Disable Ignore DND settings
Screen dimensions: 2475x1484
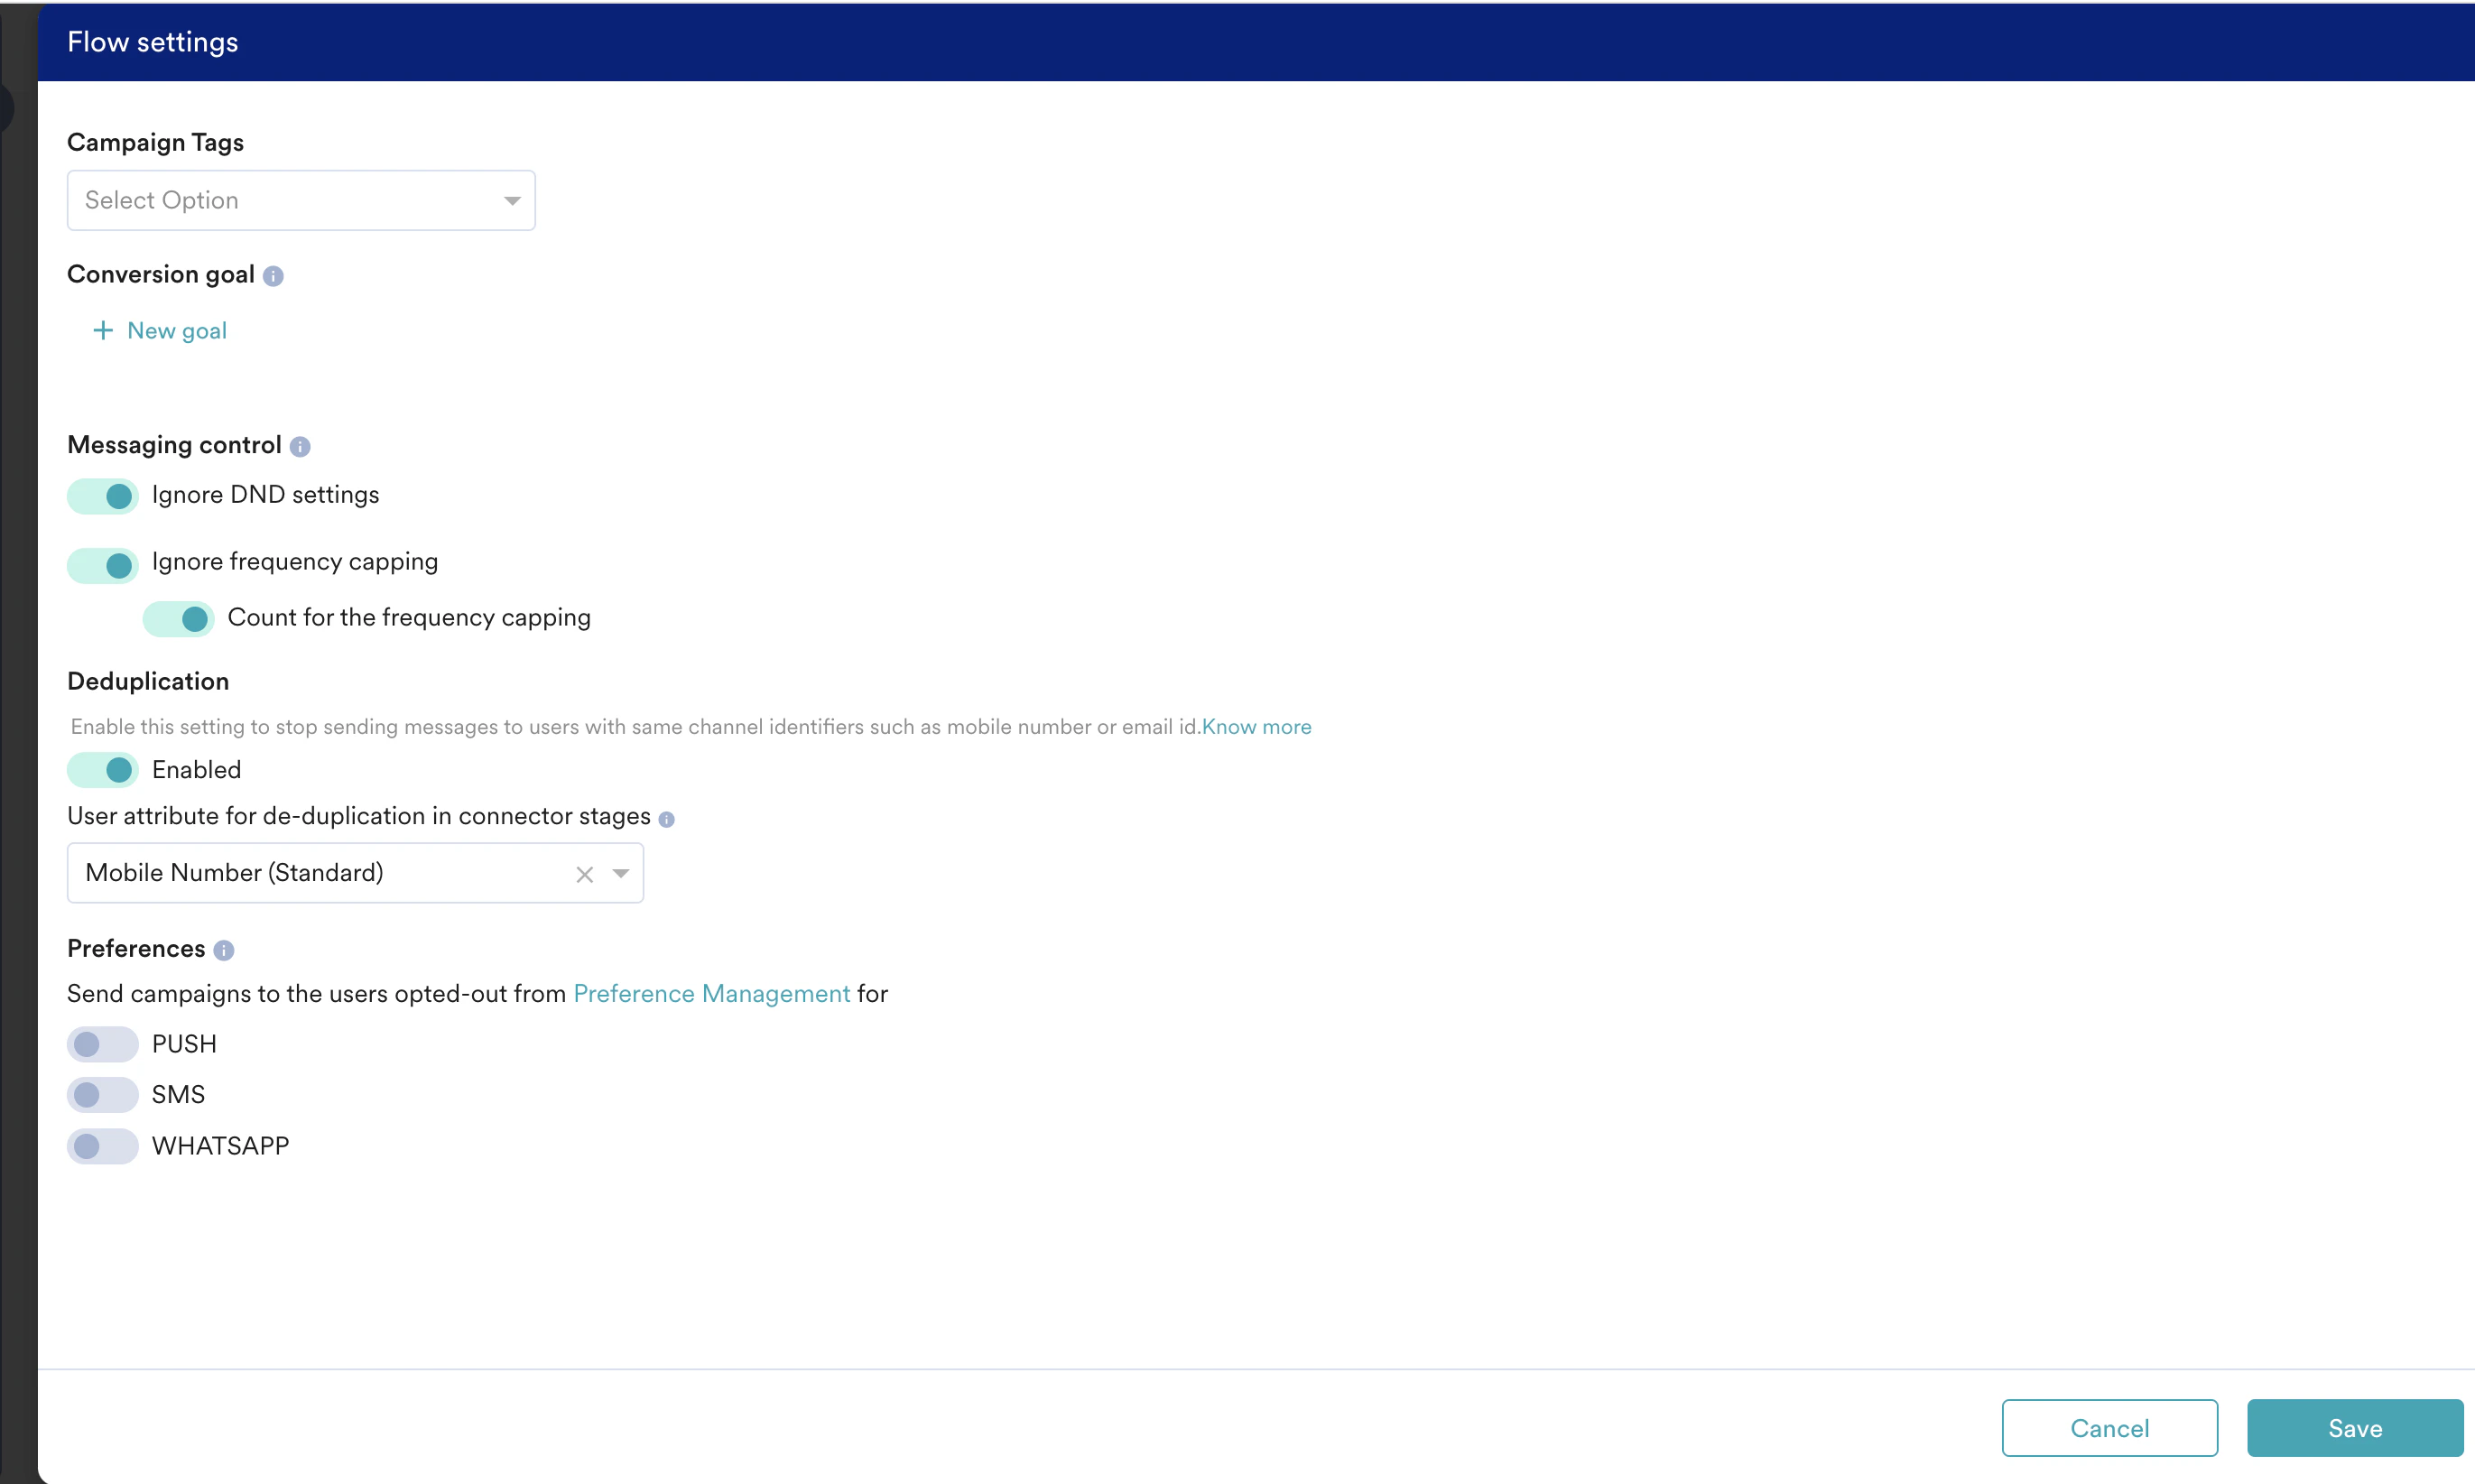tap(101, 496)
